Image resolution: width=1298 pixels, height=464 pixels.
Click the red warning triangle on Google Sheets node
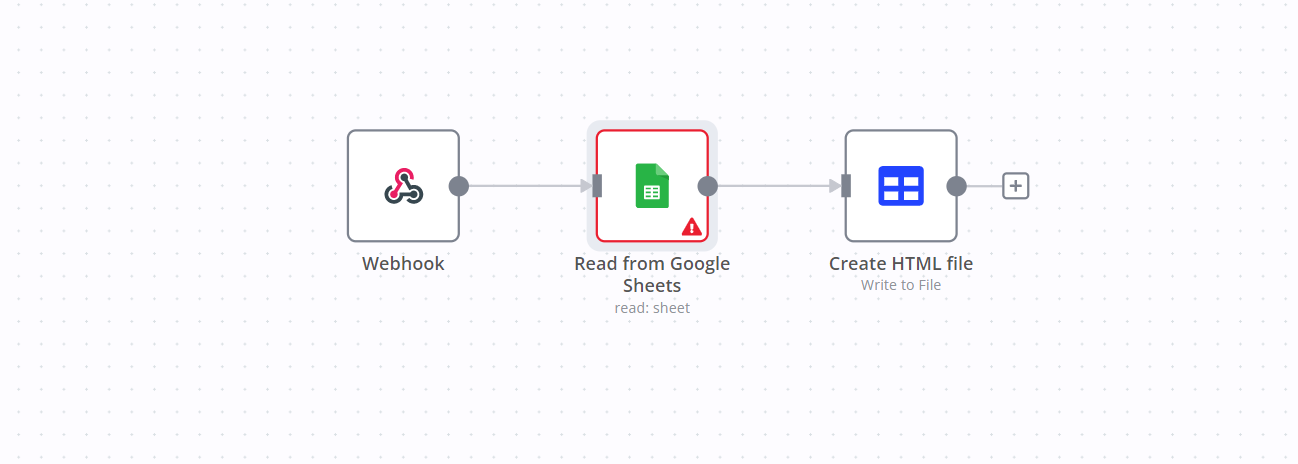click(691, 227)
